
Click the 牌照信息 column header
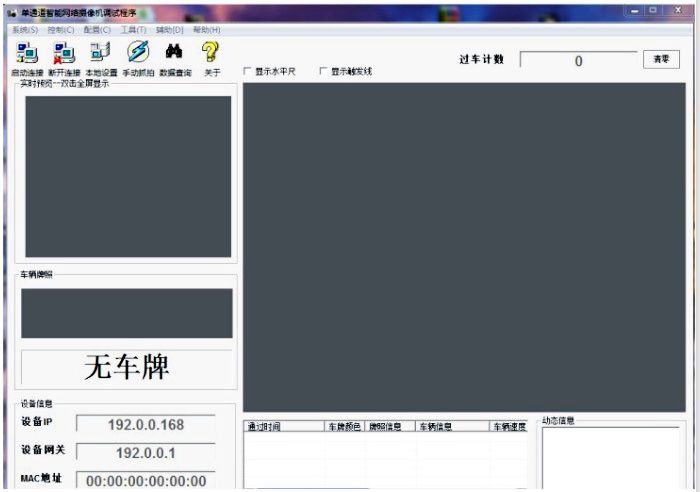click(x=390, y=426)
